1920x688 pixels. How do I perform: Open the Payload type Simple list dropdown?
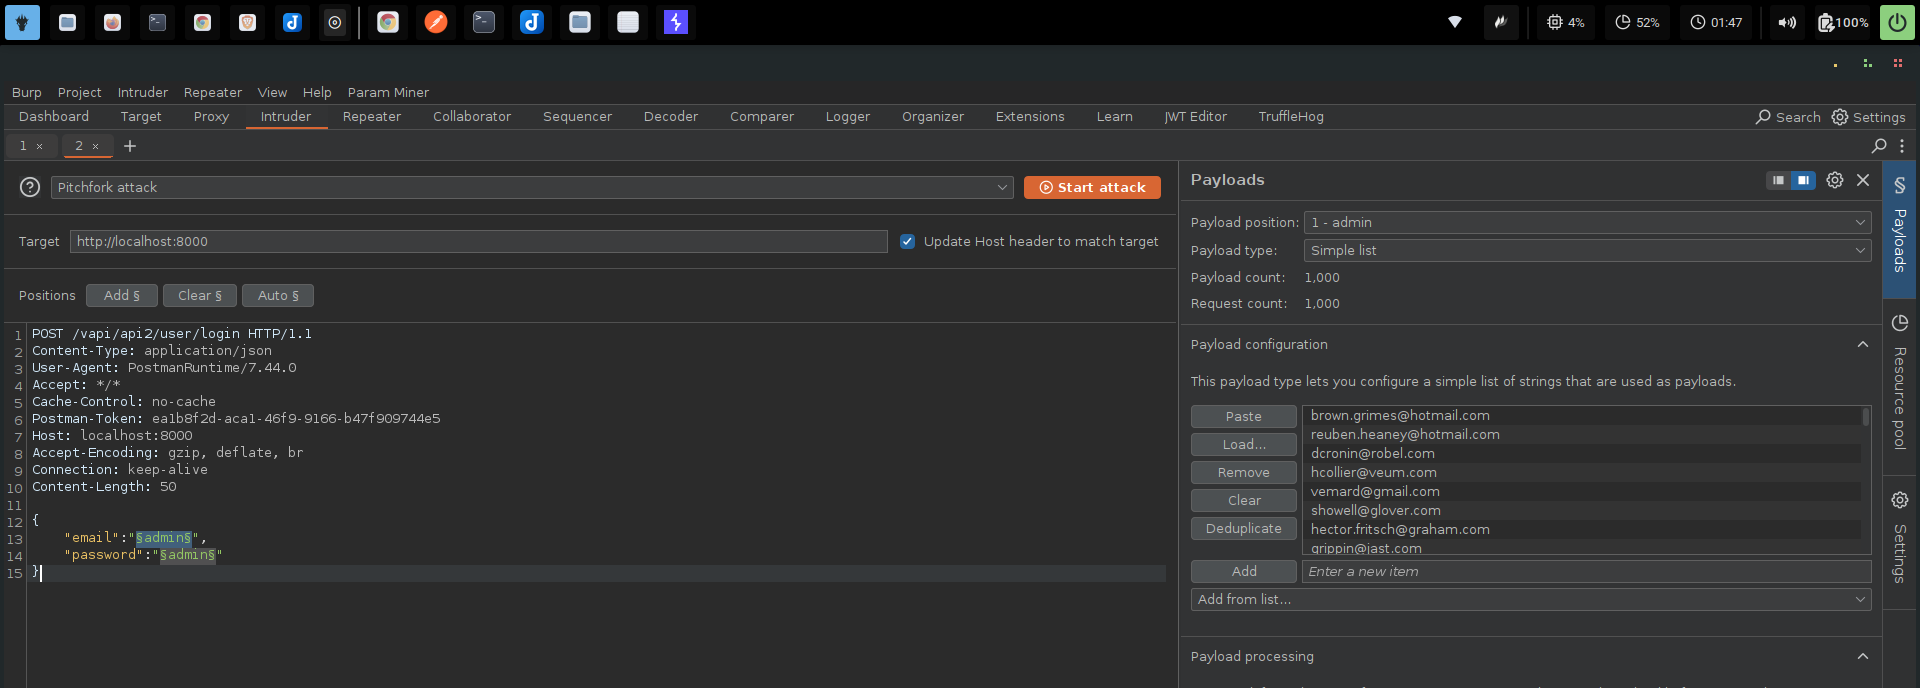click(1587, 250)
